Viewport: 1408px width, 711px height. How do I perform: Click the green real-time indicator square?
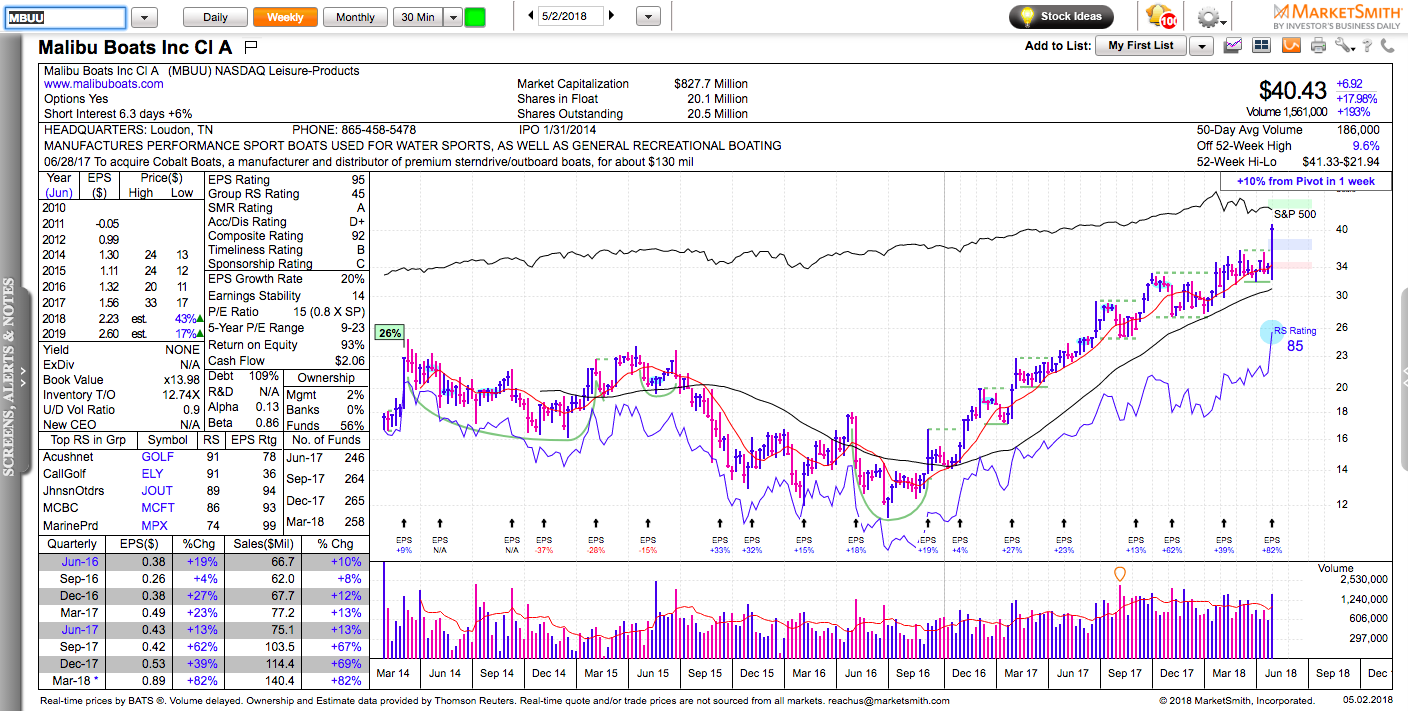click(x=475, y=17)
